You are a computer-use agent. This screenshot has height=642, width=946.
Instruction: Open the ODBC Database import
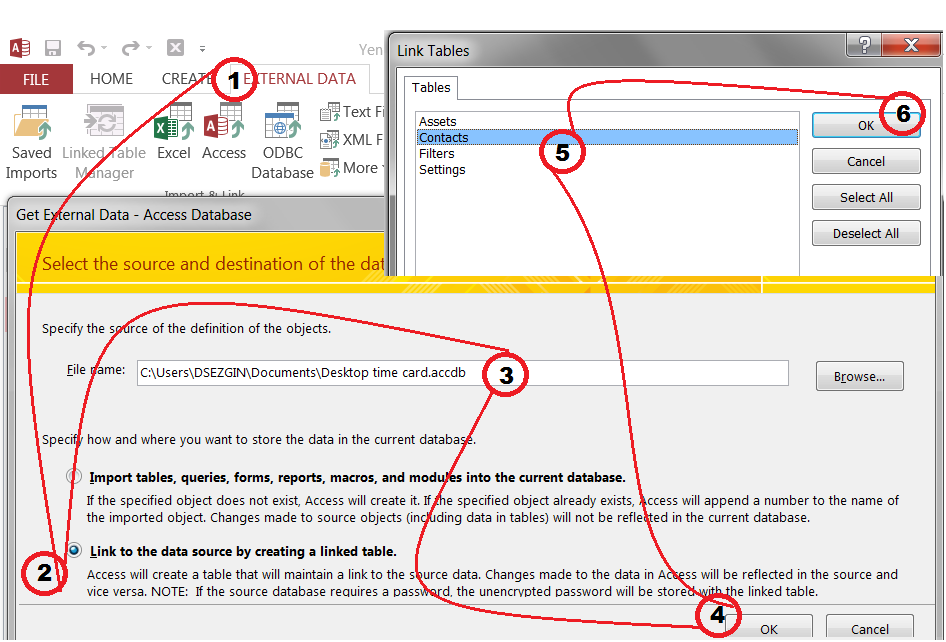click(x=282, y=126)
